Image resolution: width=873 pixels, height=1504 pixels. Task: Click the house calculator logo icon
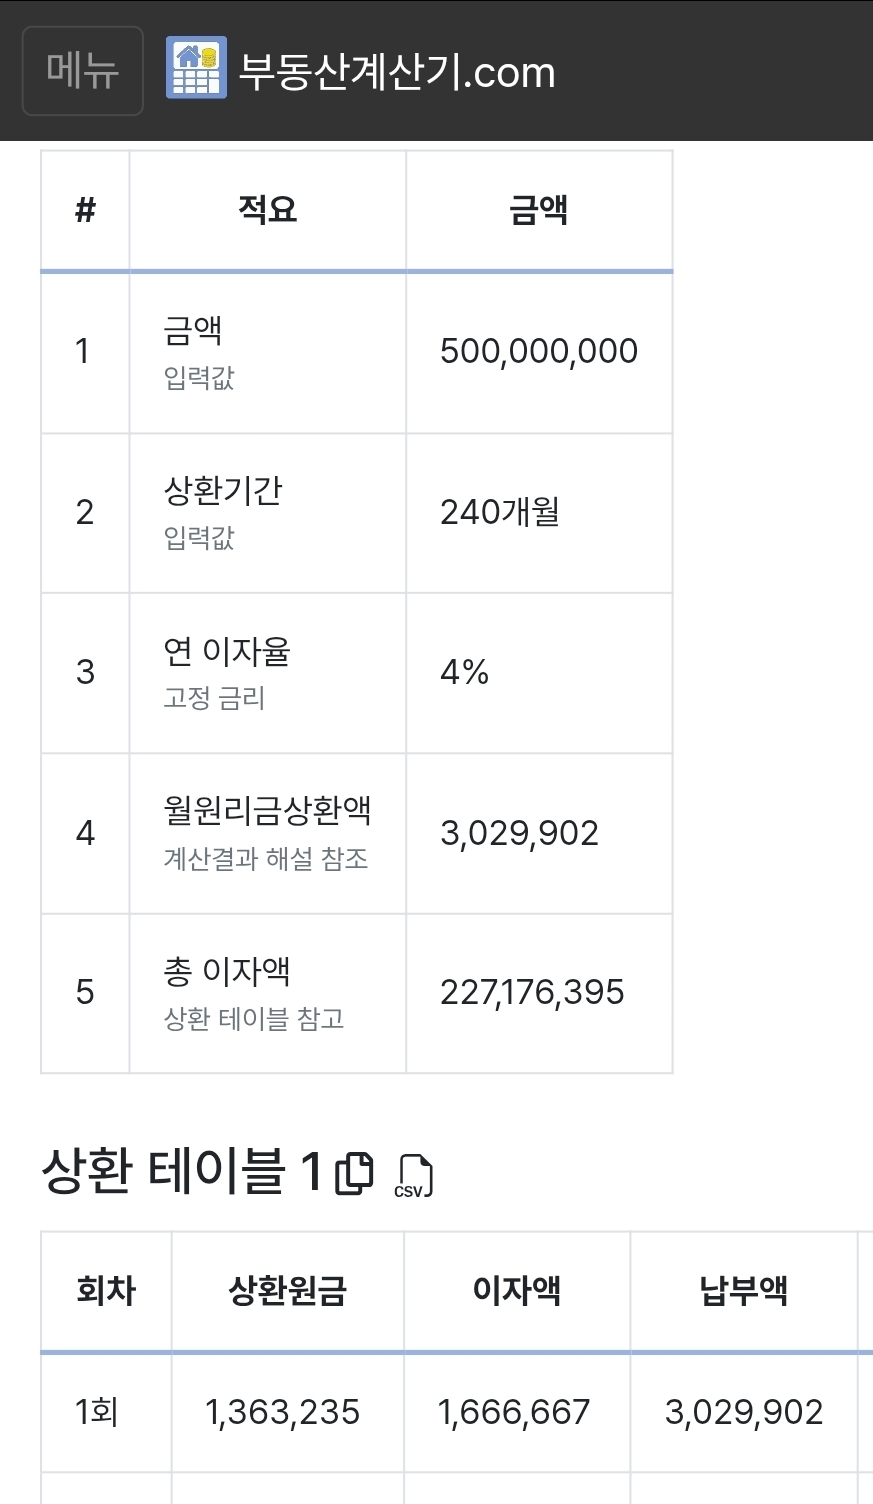point(196,69)
